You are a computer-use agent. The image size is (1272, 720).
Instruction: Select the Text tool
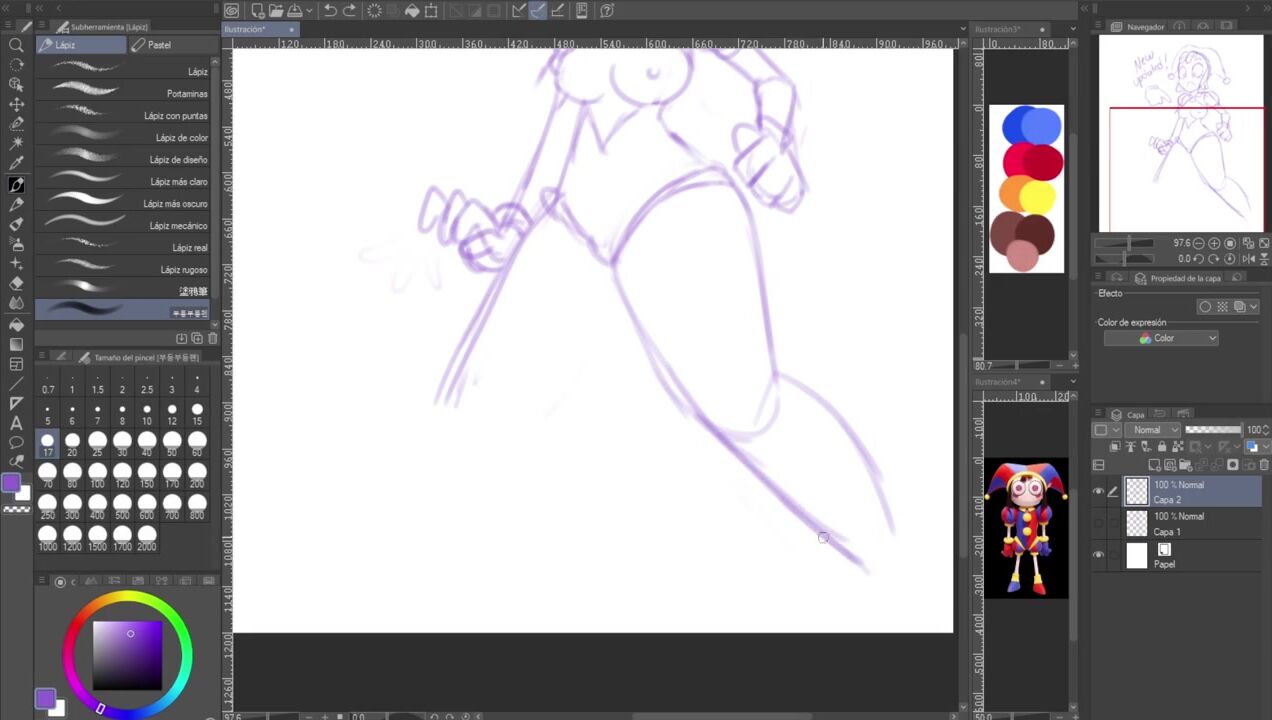[16, 423]
